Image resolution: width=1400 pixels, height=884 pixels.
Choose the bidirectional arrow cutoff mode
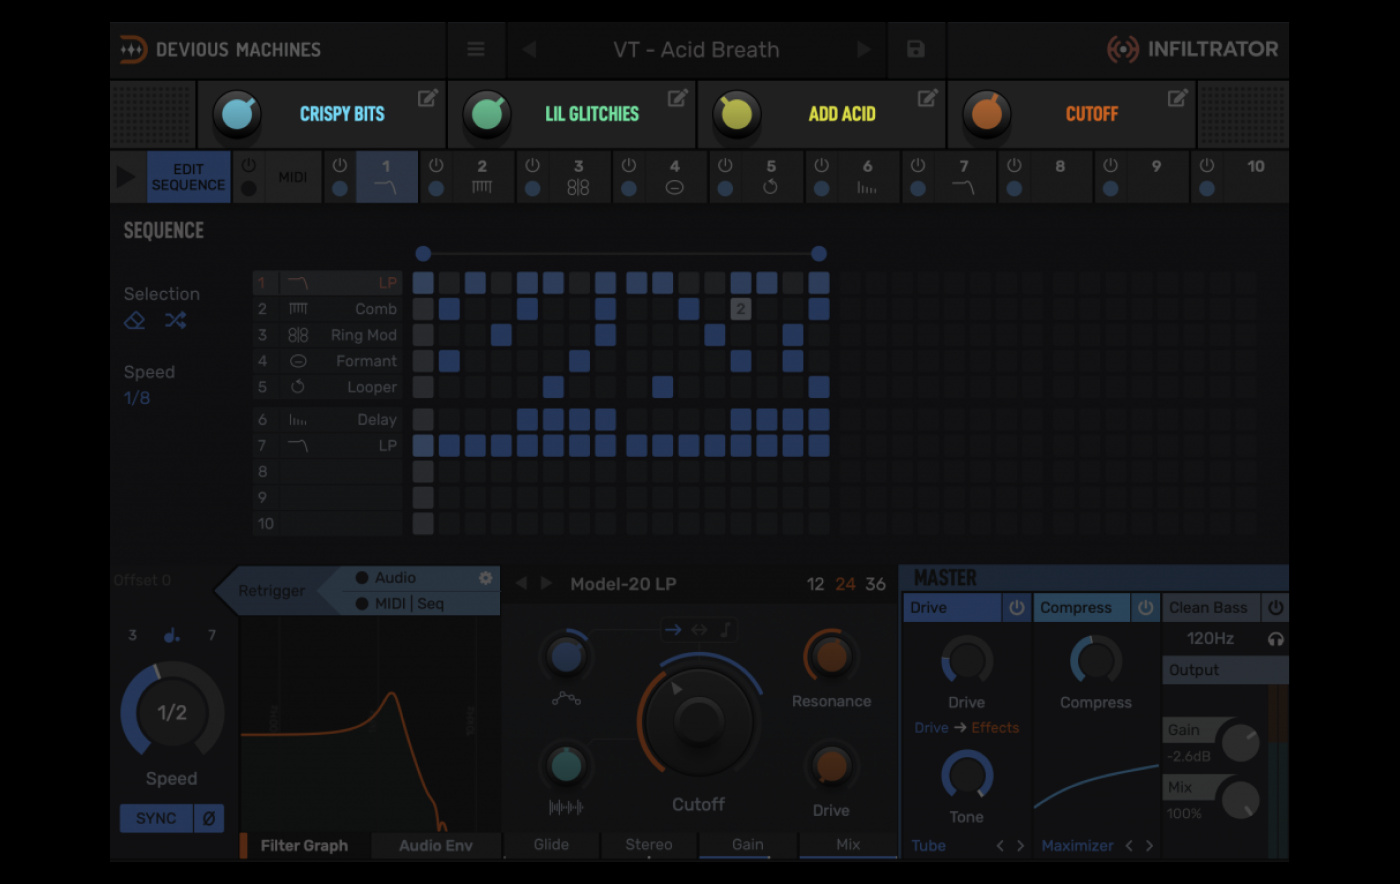[x=699, y=630]
